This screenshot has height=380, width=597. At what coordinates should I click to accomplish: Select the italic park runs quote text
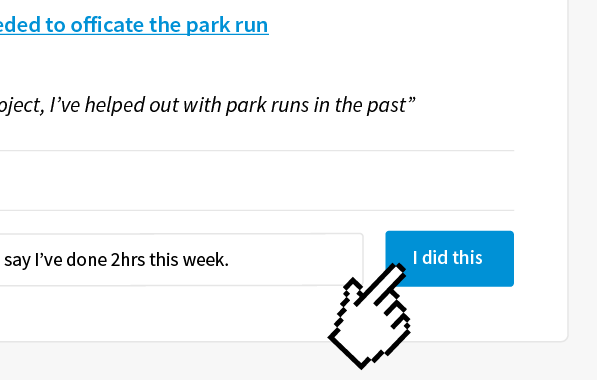pos(208,105)
